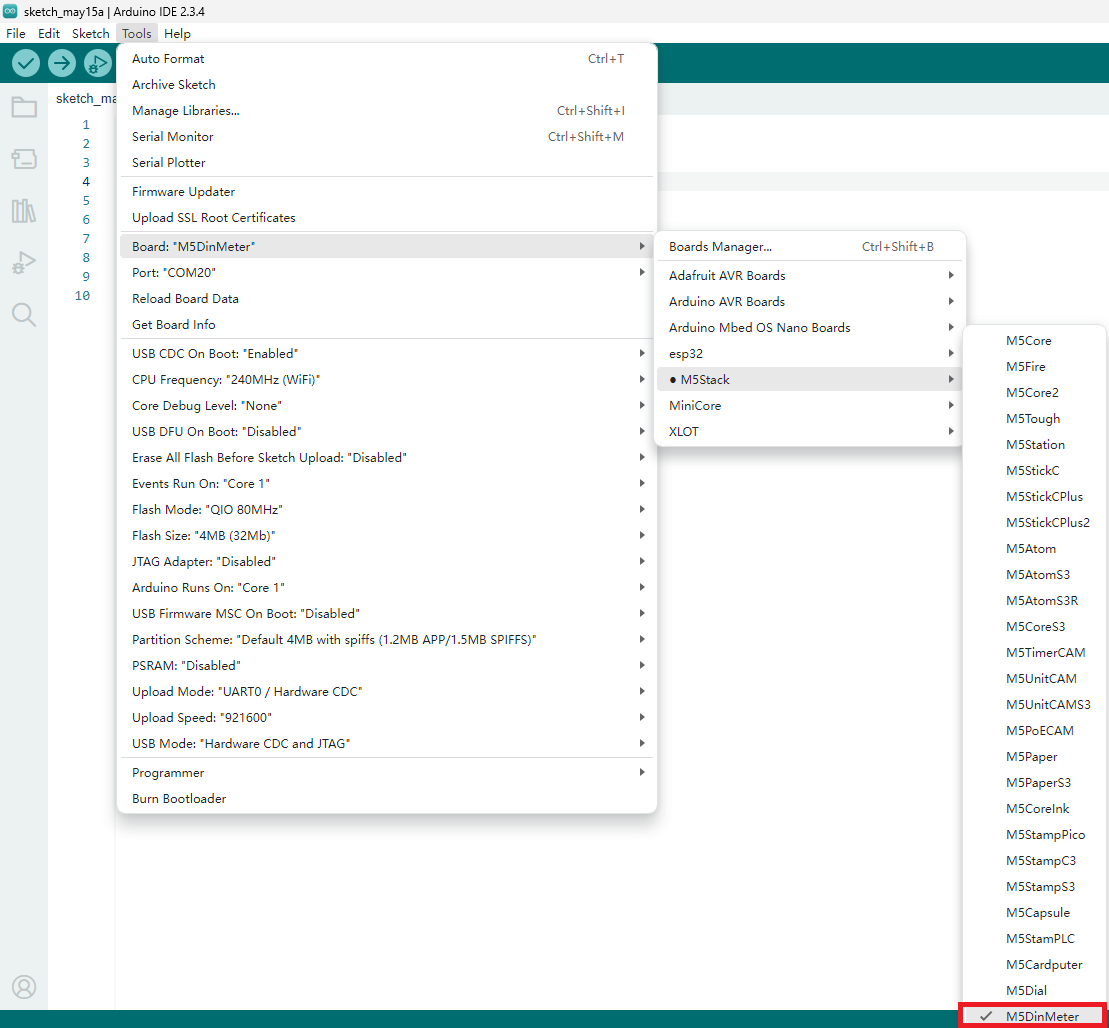Open the Firmware Updater
Screen dimensions: 1109x1028
click(x=387, y=192)
